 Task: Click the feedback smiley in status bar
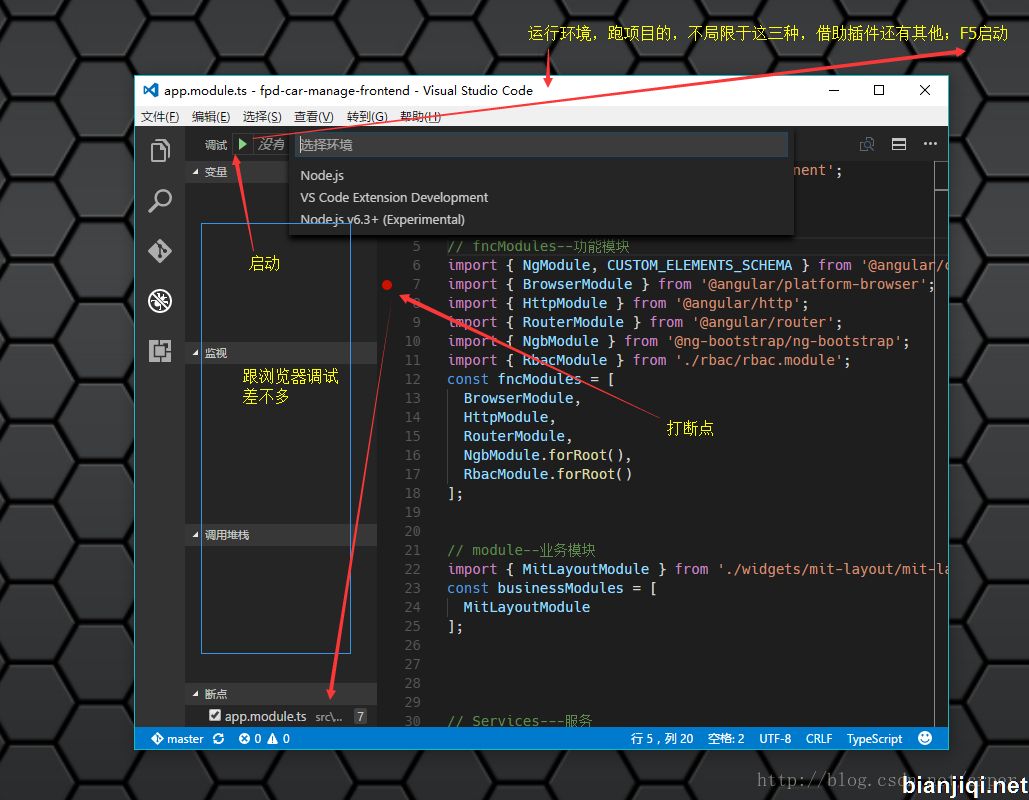[x=925, y=738]
